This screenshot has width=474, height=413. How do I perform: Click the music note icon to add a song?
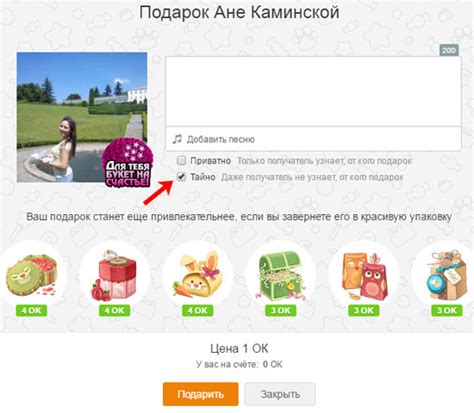[x=177, y=139]
